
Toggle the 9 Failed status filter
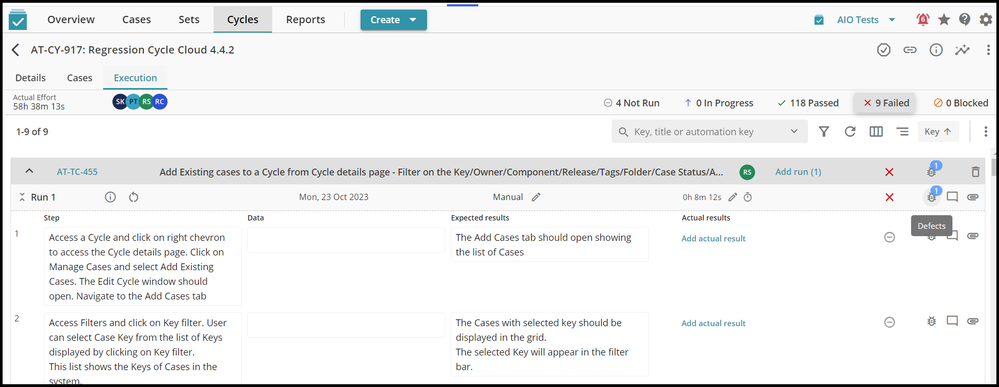click(886, 103)
